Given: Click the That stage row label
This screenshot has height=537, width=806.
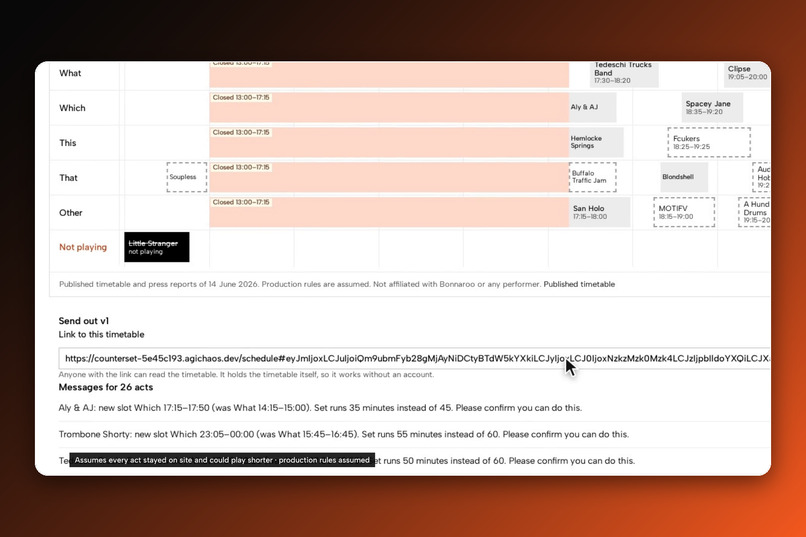Looking at the screenshot, I should 68,178.
